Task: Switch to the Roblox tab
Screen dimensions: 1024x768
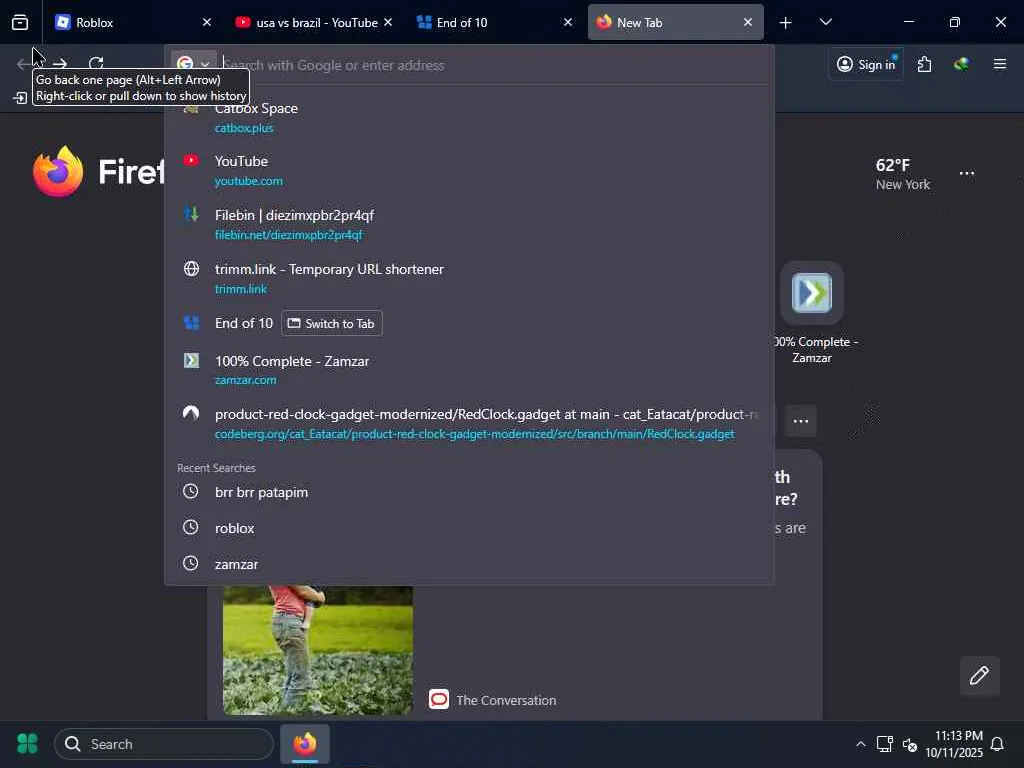Action: point(134,22)
